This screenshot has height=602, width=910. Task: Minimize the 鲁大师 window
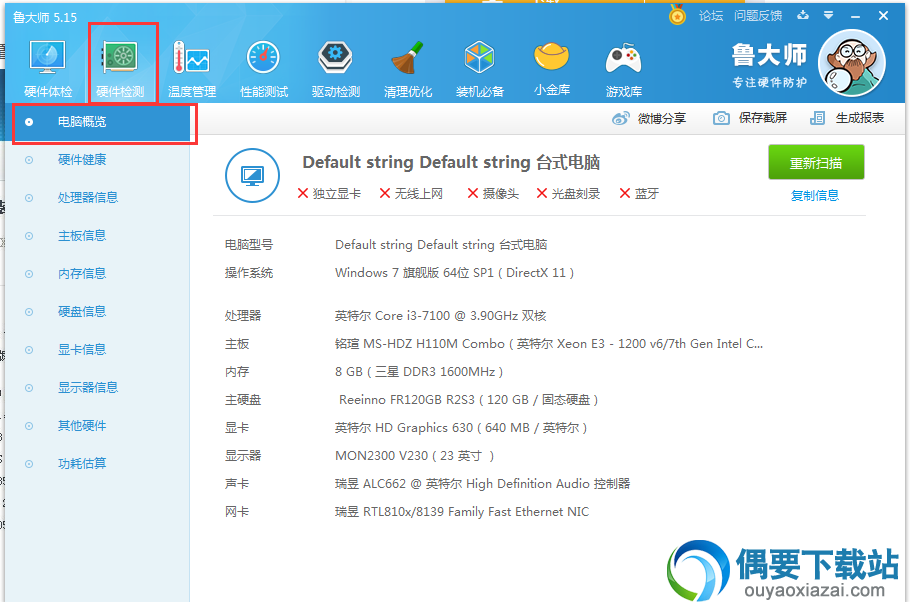click(855, 16)
